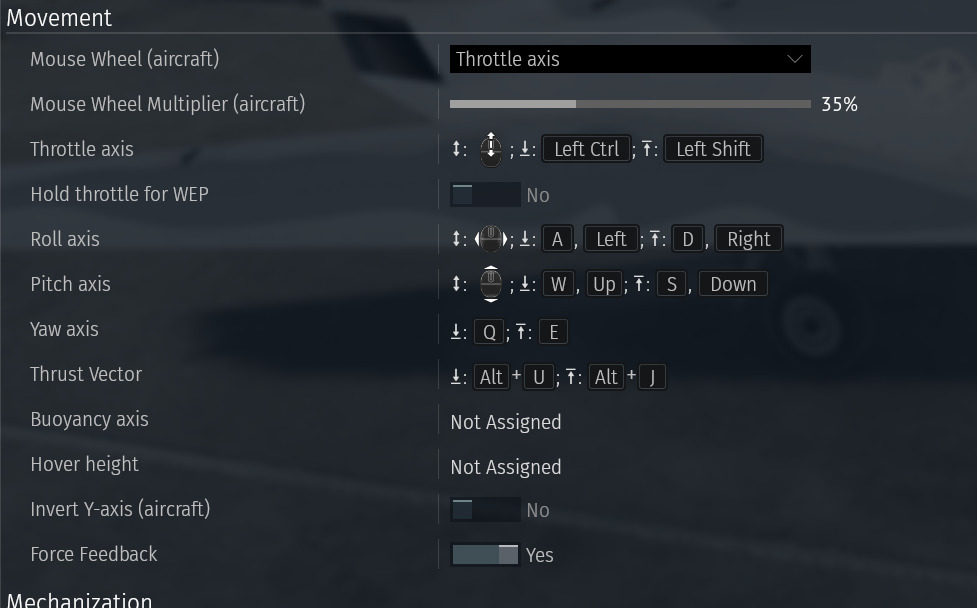Click Alt+J binding for Thrust Vector
The image size is (977, 608).
pyautogui.click(x=627, y=378)
